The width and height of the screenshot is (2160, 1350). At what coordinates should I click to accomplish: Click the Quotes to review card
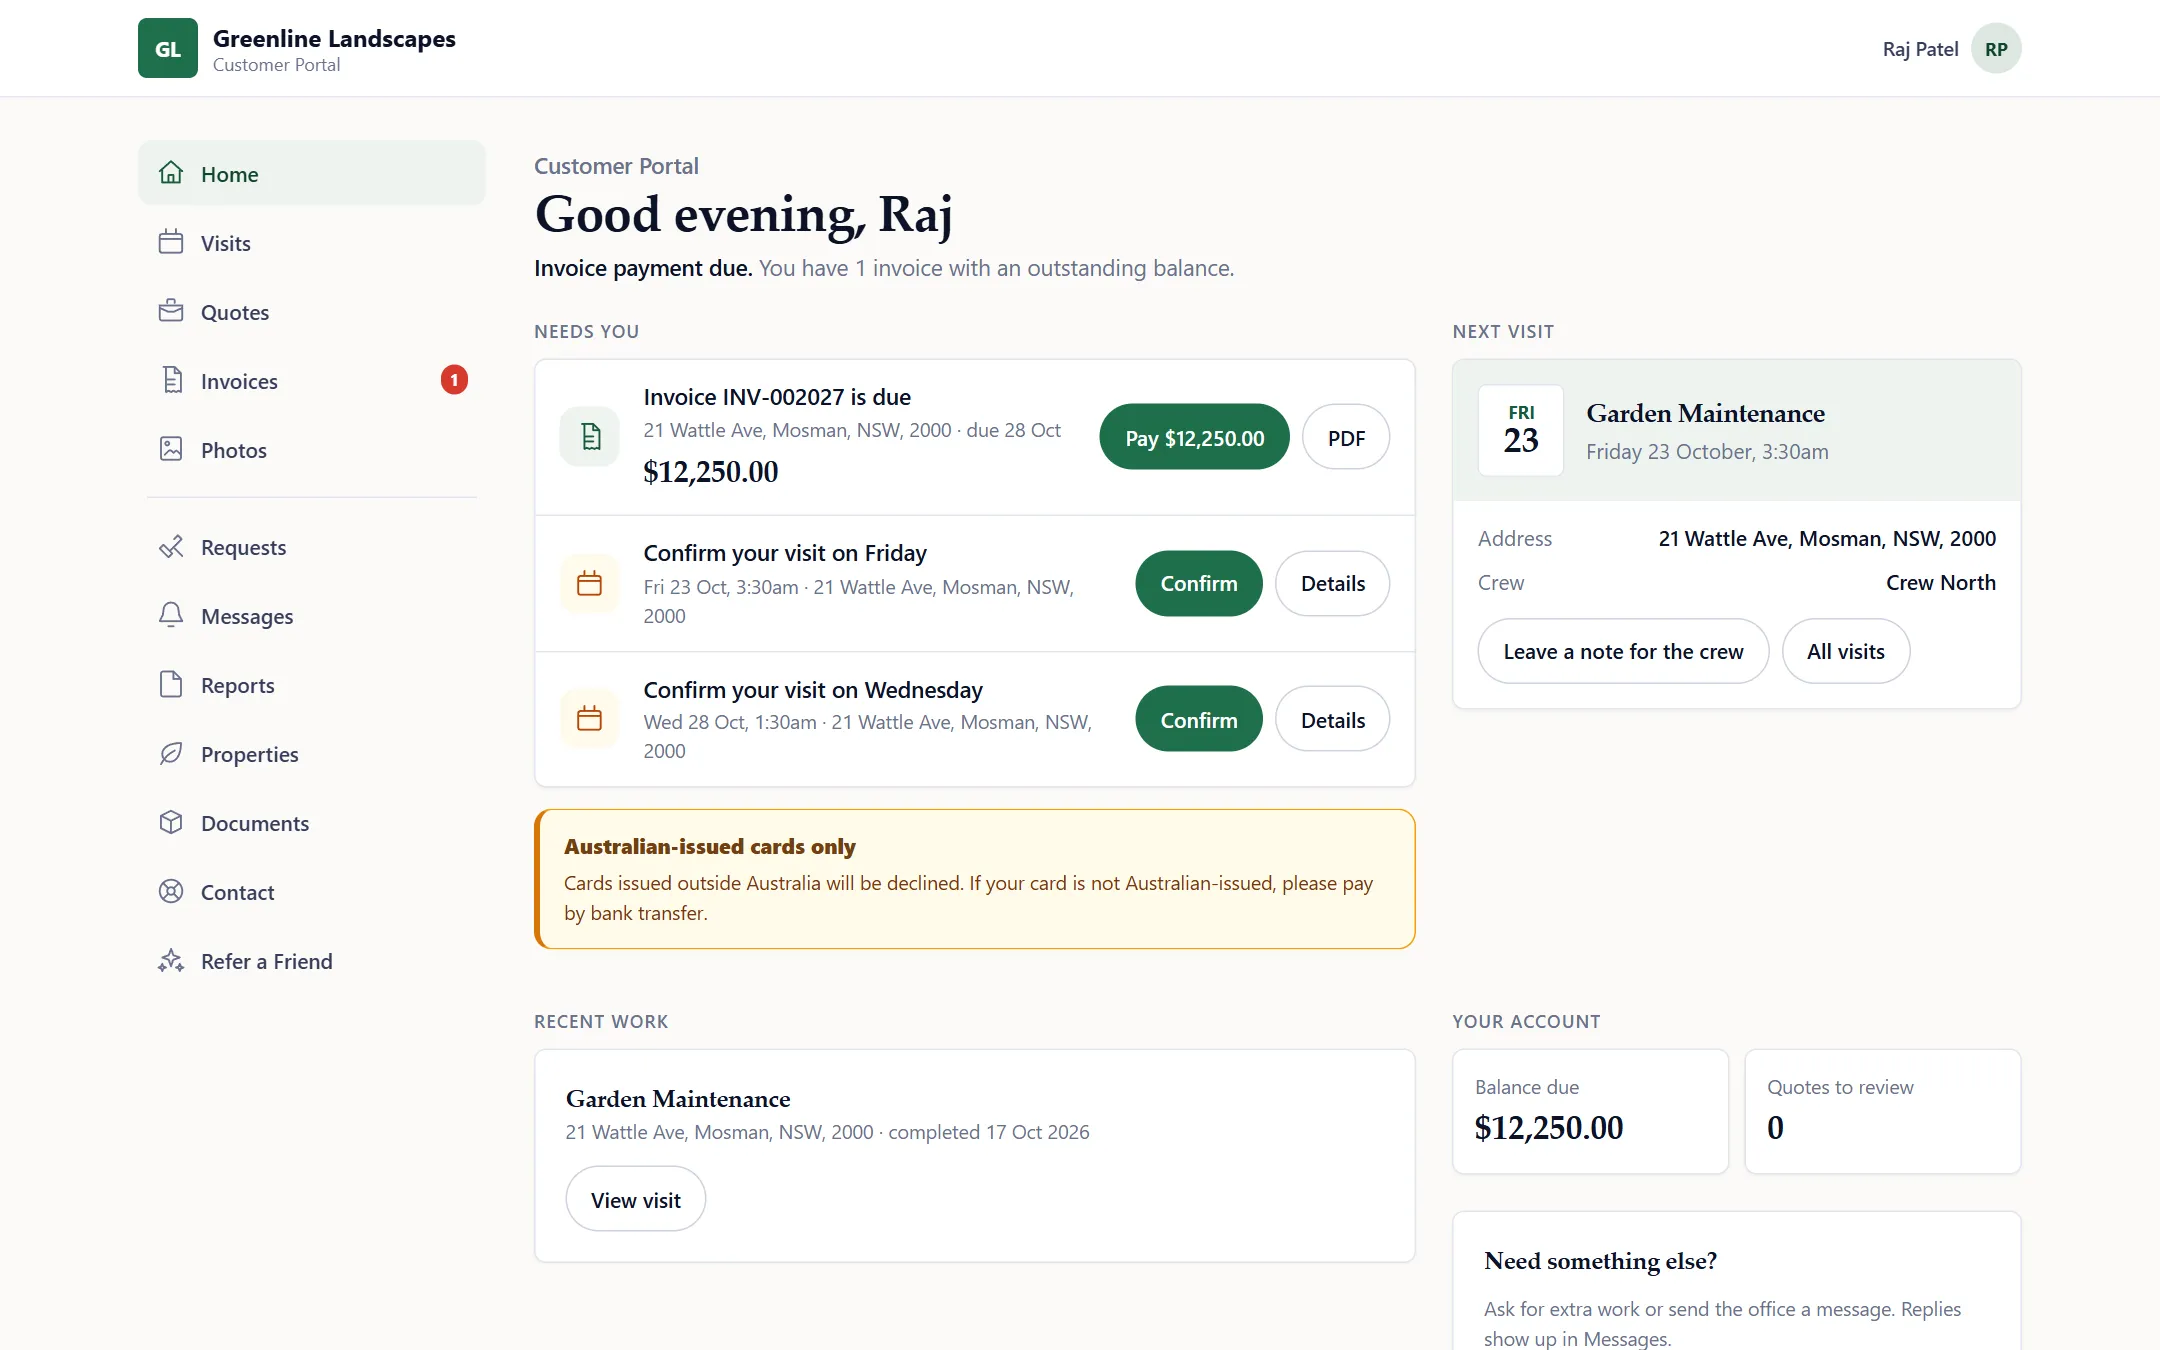tap(1882, 1111)
